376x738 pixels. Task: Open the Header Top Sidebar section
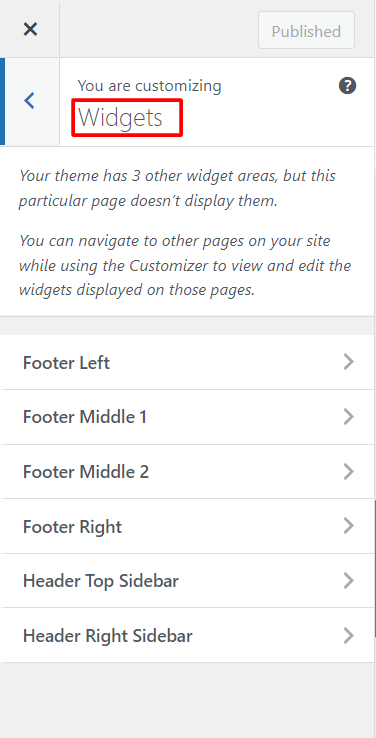(187, 581)
